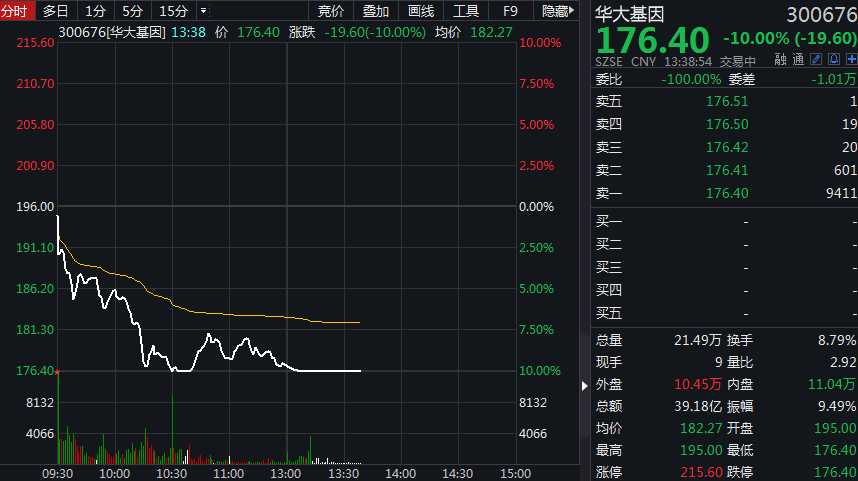This screenshot has height=481, width=858.
Task: Click the 买五 bid row label
Action: [609, 314]
